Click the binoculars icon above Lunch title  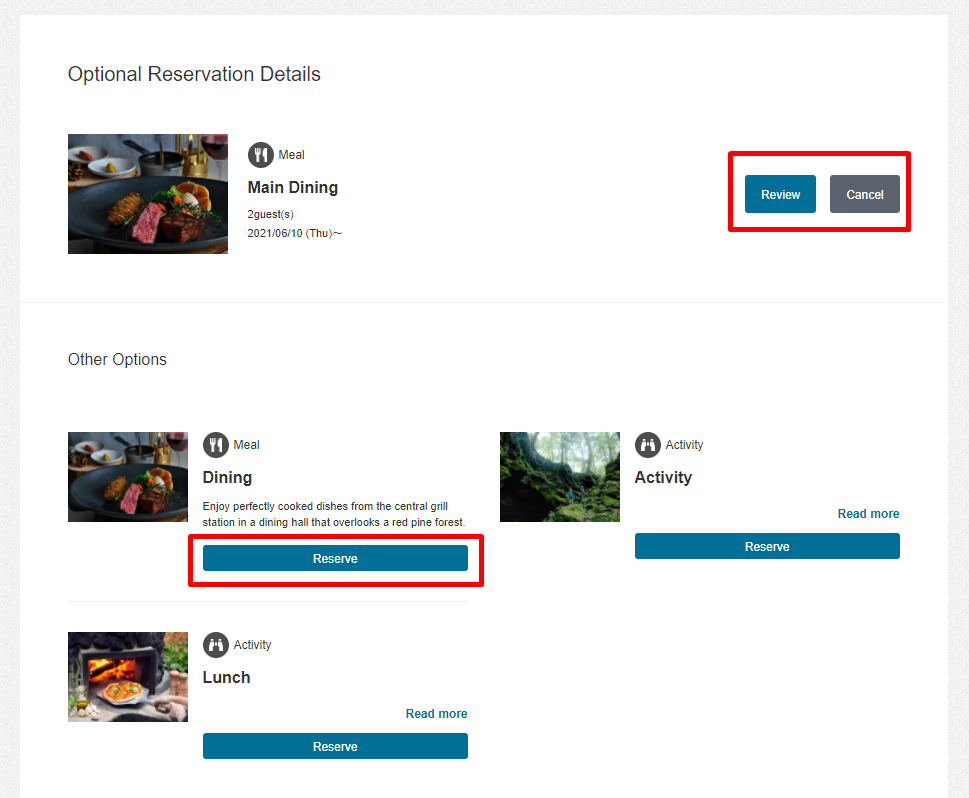click(216, 645)
